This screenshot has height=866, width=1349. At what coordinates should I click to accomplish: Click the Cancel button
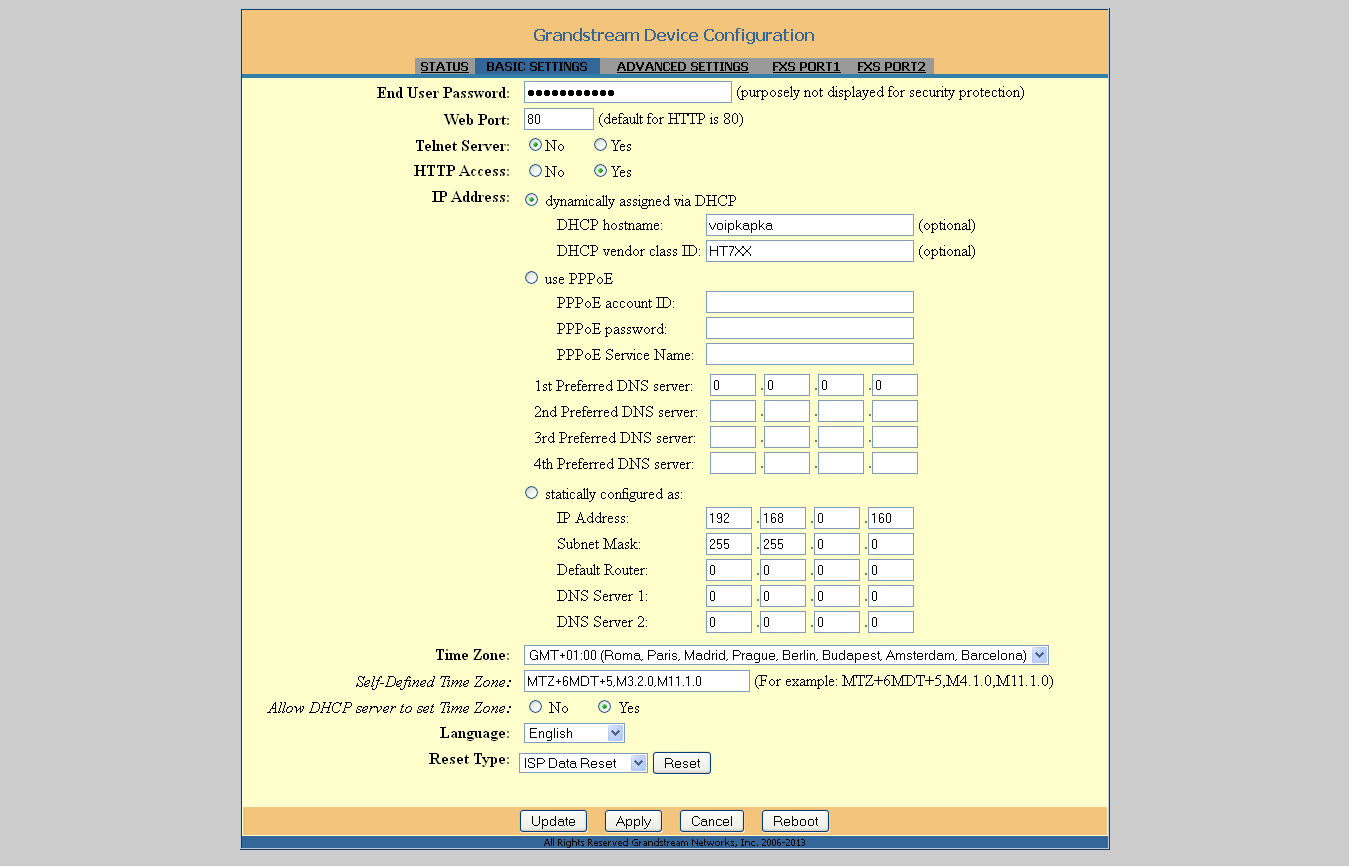(x=712, y=821)
